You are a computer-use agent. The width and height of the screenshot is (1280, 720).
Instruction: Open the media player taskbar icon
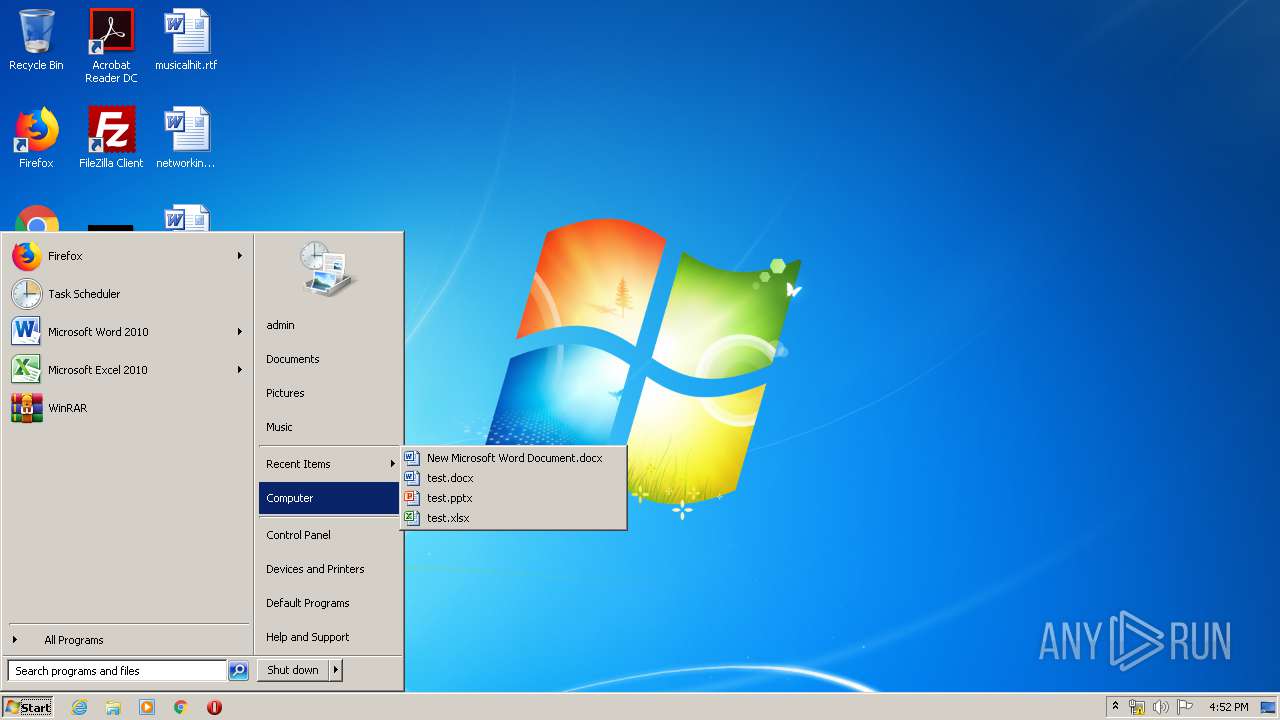(147, 707)
